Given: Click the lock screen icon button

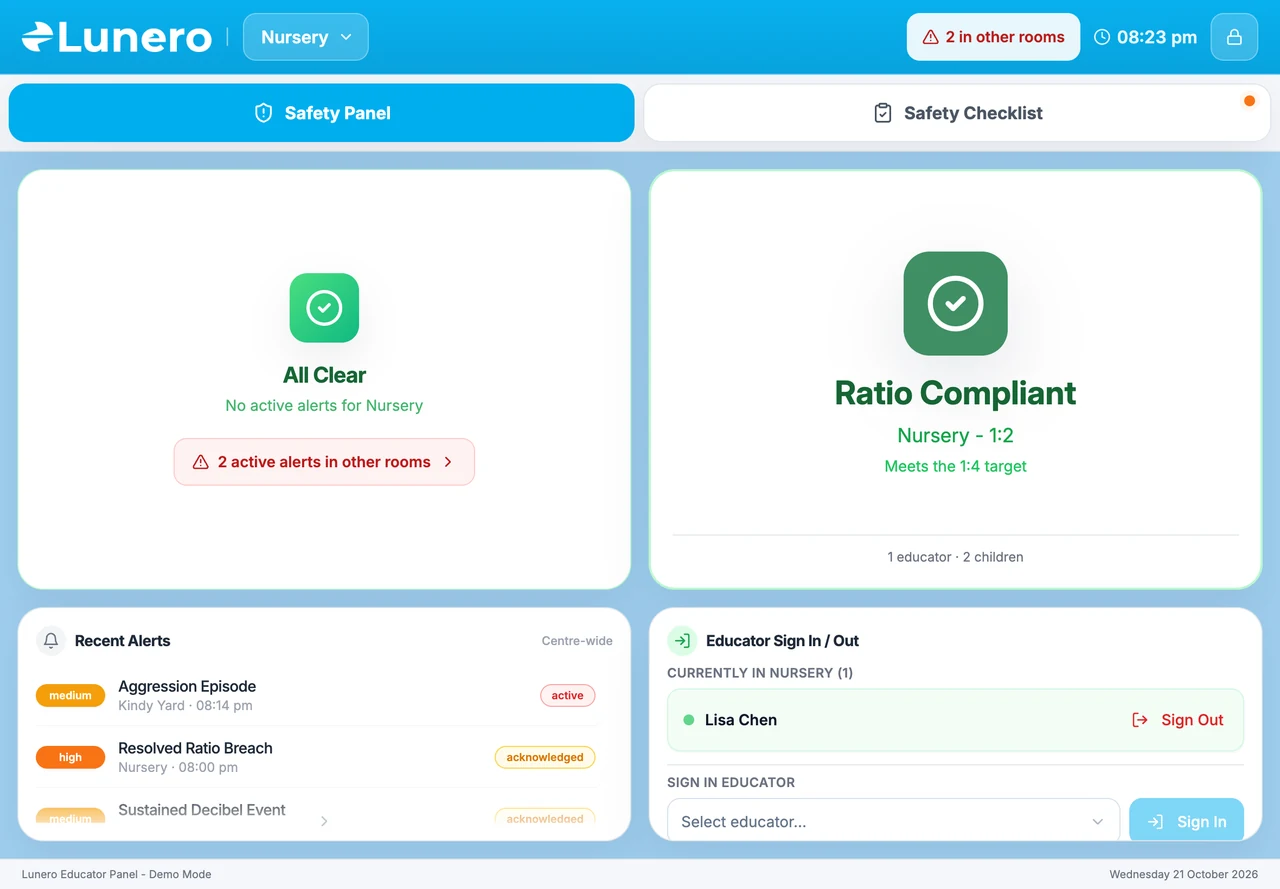Looking at the screenshot, I should [1234, 37].
